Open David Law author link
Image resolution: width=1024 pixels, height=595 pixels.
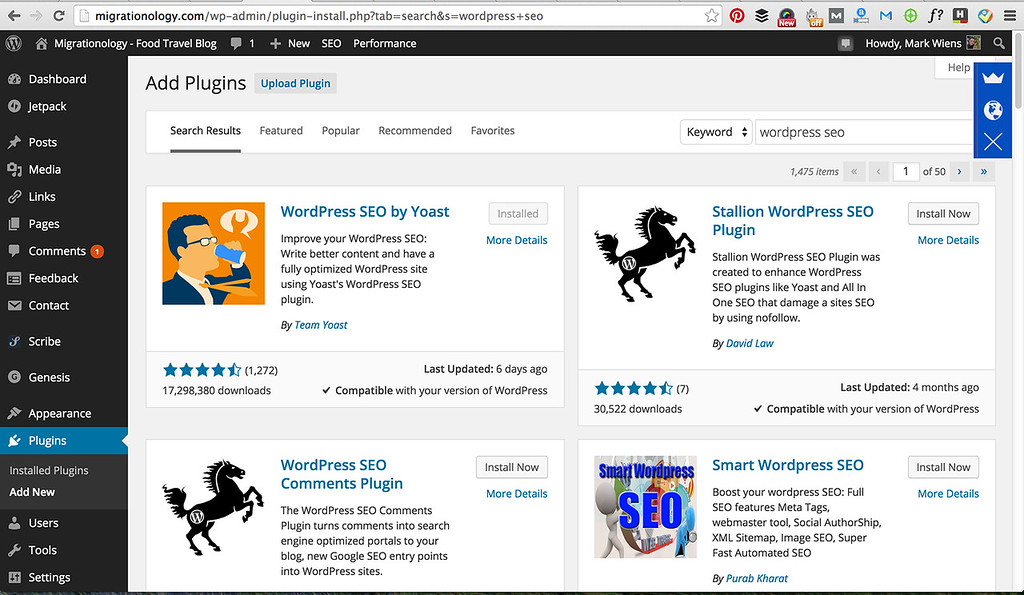click(x=750, y=343)
